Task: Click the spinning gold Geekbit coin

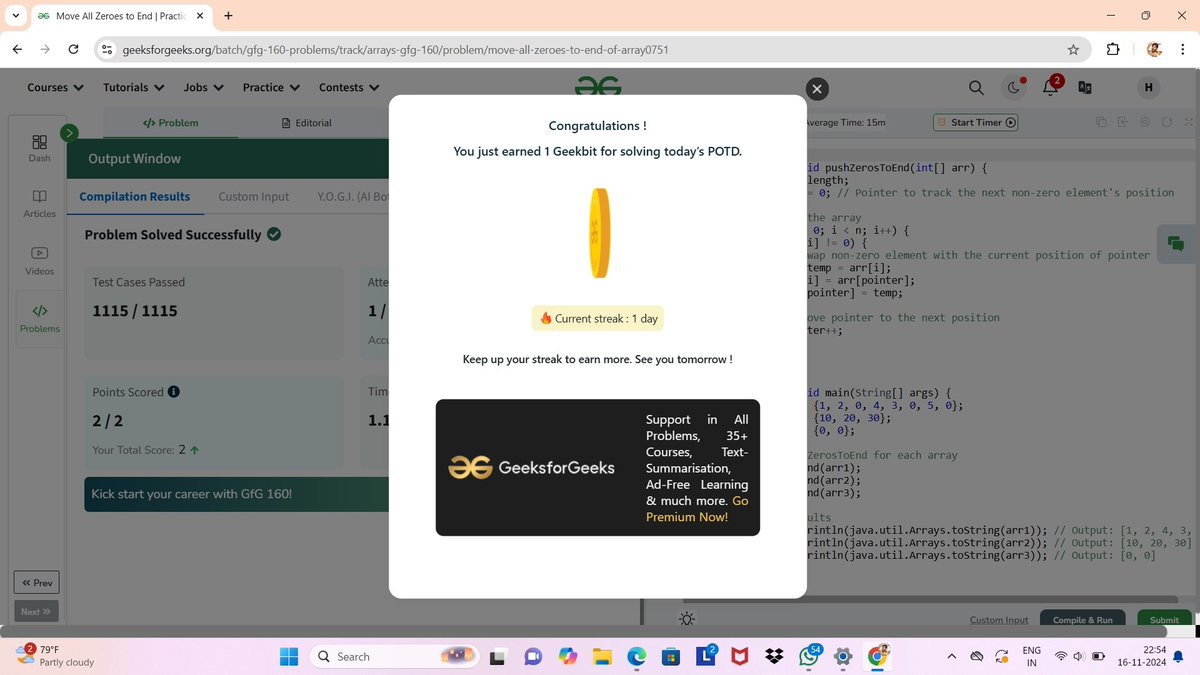Action: 598,233
